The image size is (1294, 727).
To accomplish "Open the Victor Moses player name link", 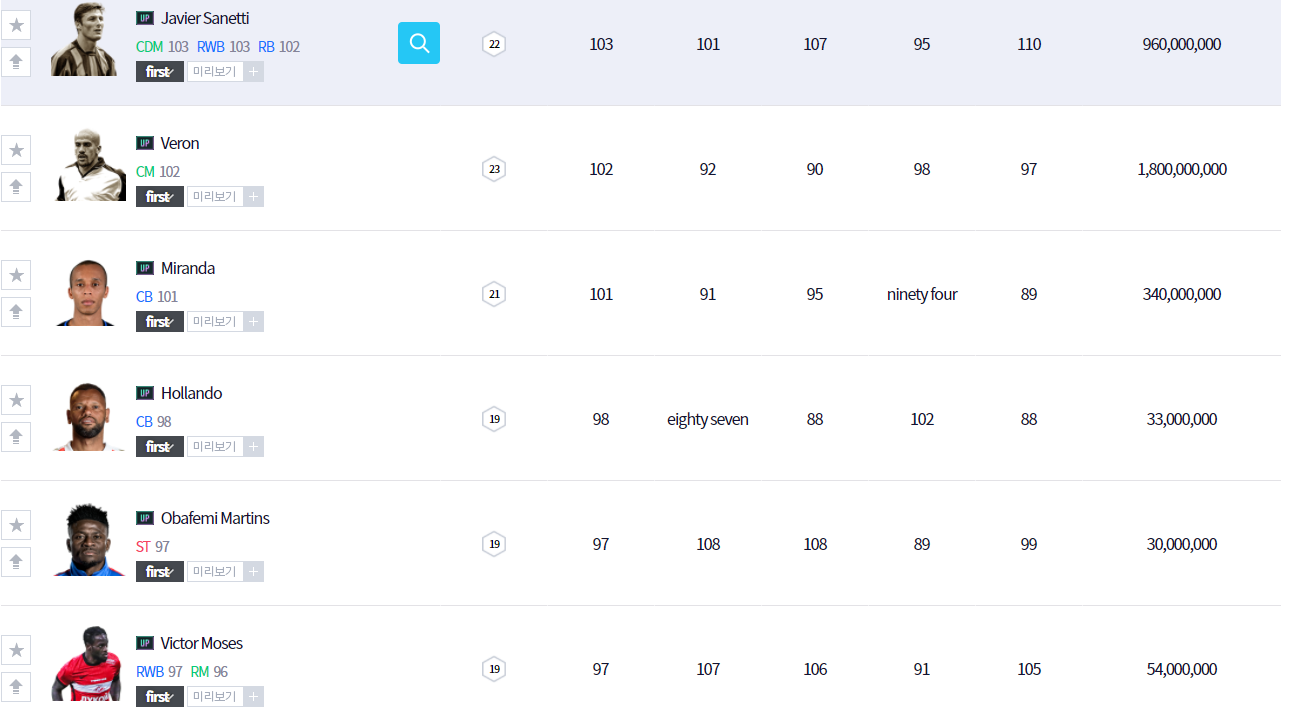I will coord(202,643).
